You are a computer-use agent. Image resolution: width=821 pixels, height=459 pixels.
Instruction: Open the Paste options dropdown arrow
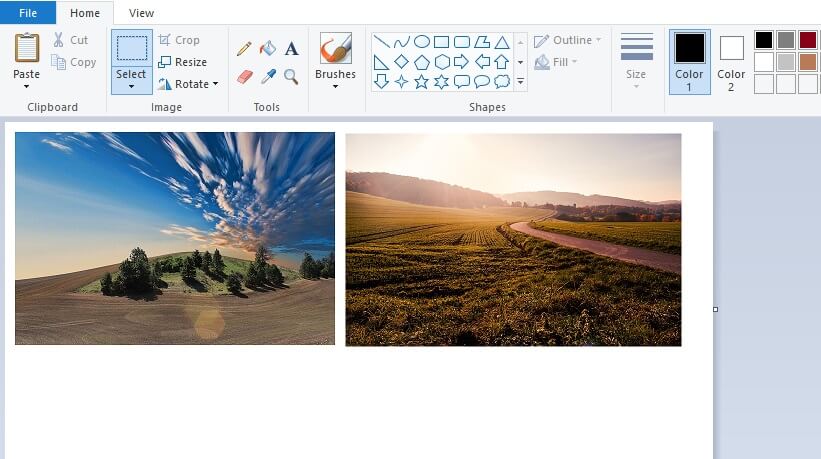click(x=26, y=86)
